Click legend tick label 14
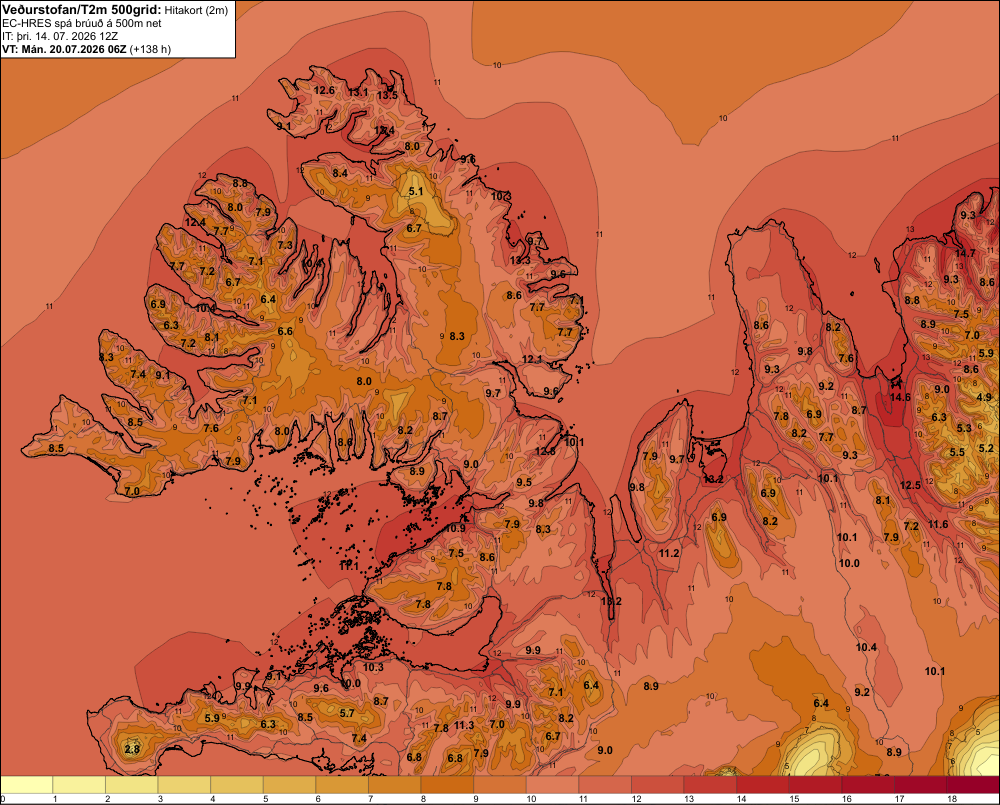This screenshot has height=805, width=1000. click(x=740, y=799)
